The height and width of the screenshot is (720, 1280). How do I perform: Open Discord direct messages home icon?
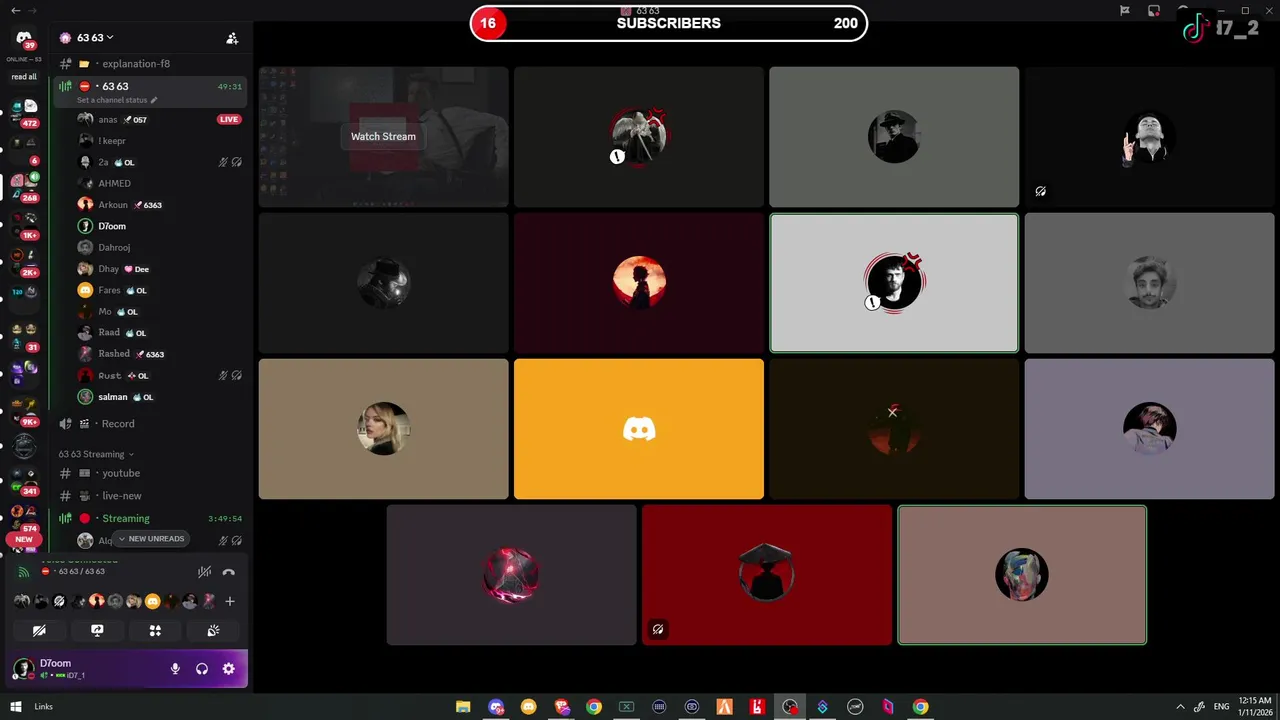coord(24,37)
